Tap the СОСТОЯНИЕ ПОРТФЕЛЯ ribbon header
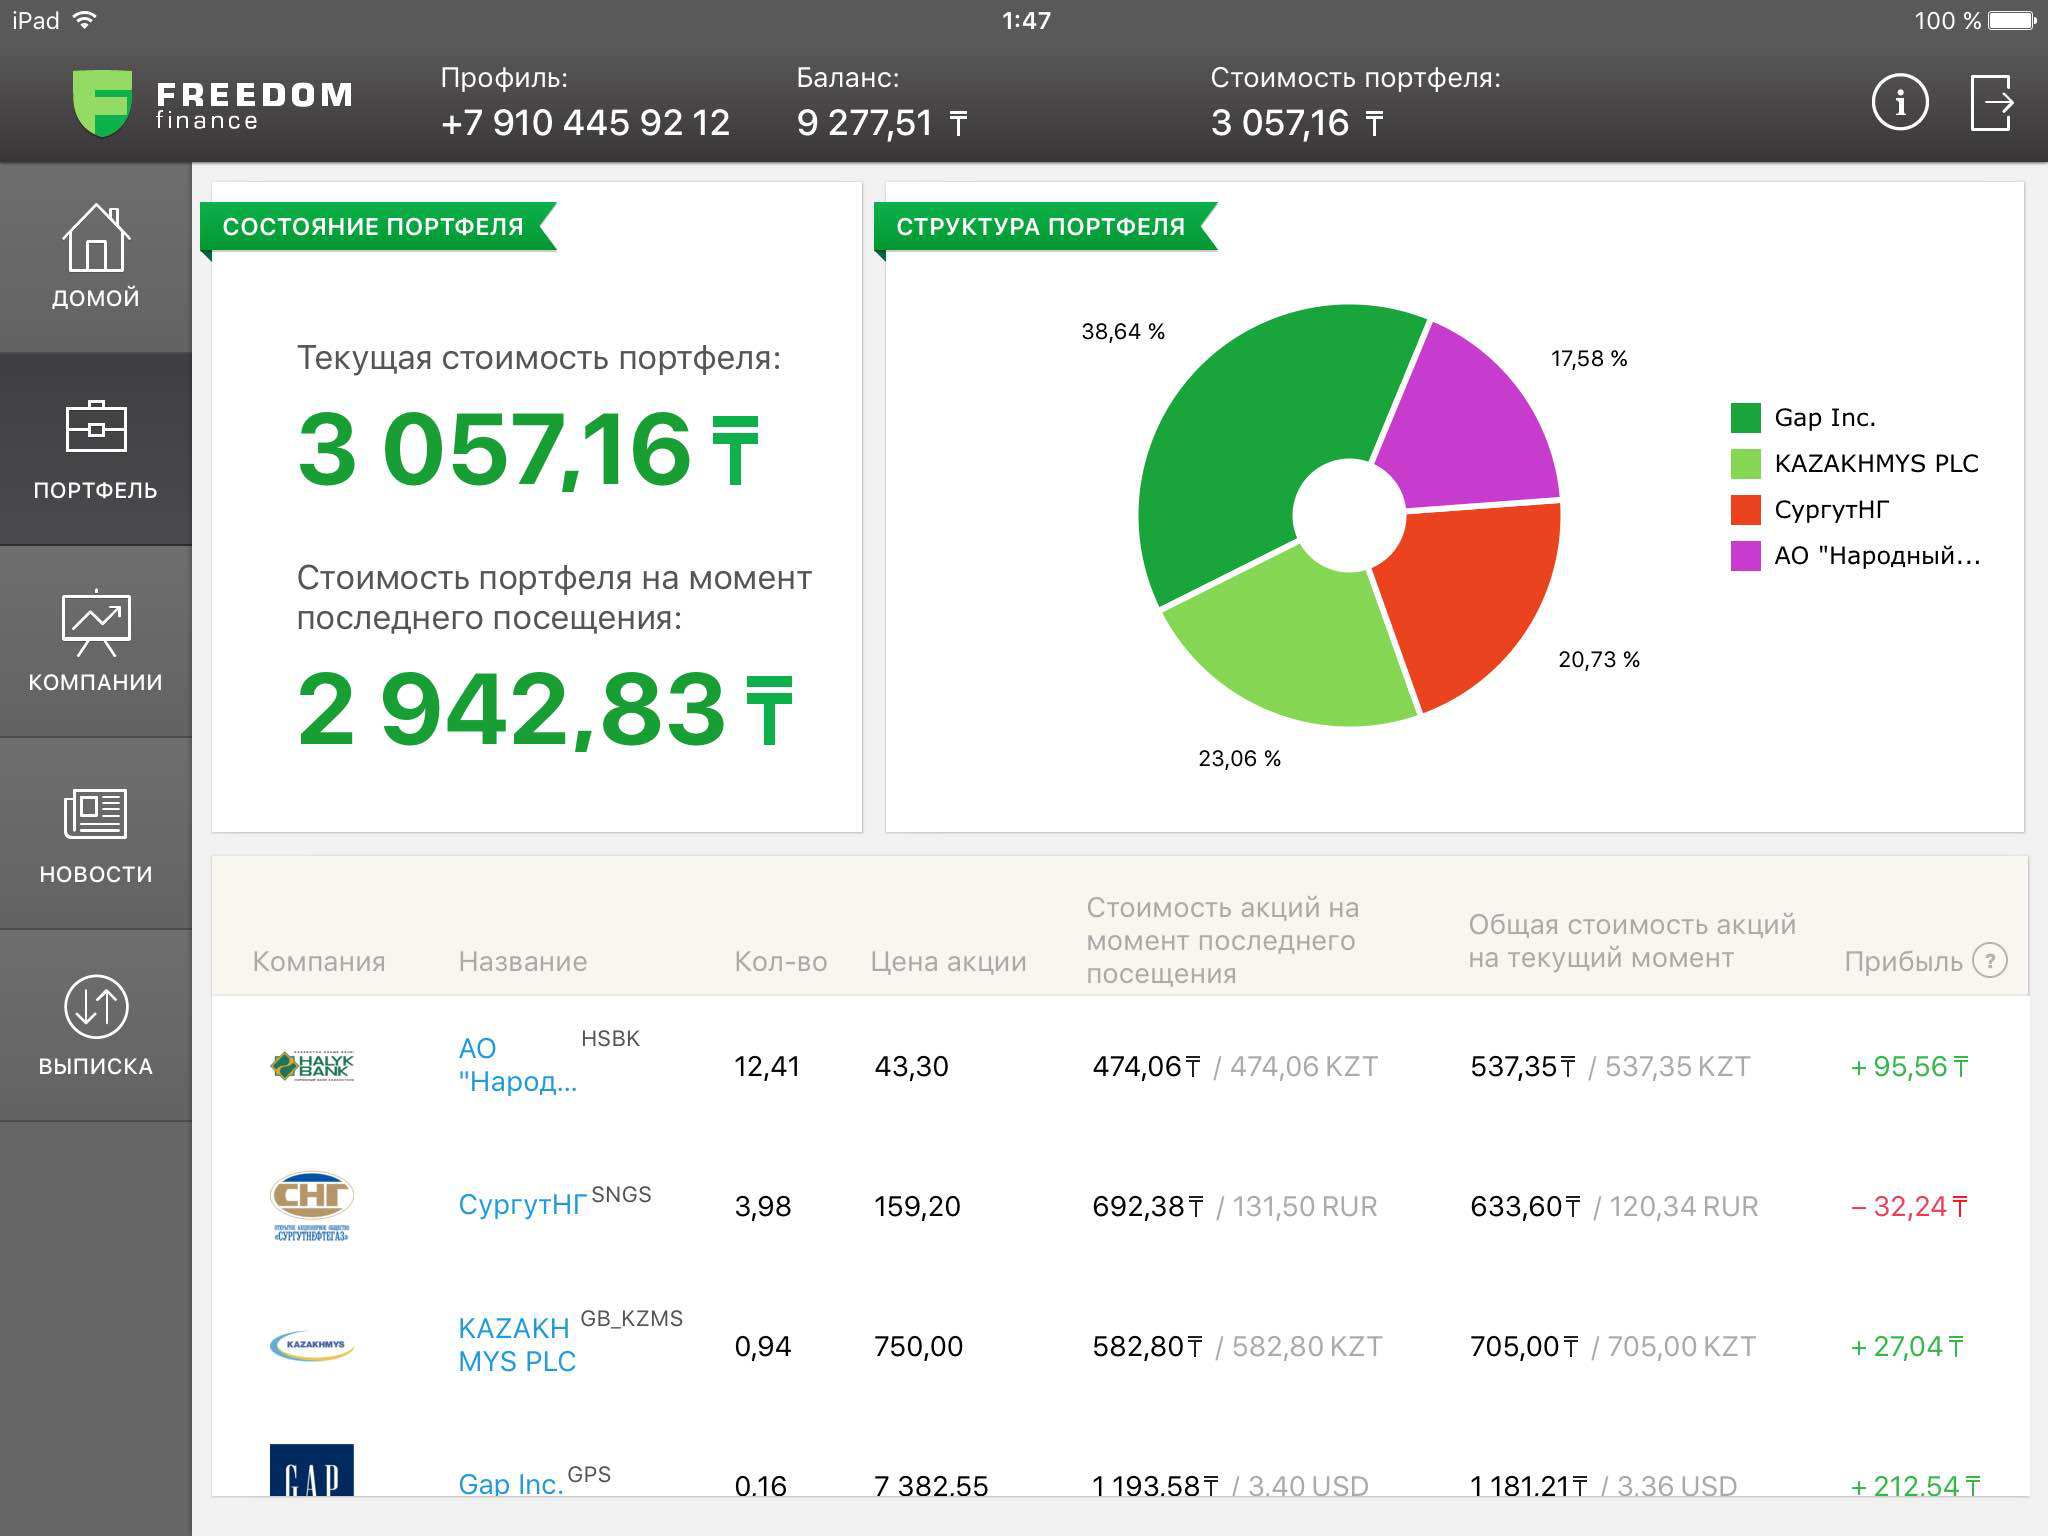Viewport: 2048px width, 1536px height. click(x=373, y=227)
